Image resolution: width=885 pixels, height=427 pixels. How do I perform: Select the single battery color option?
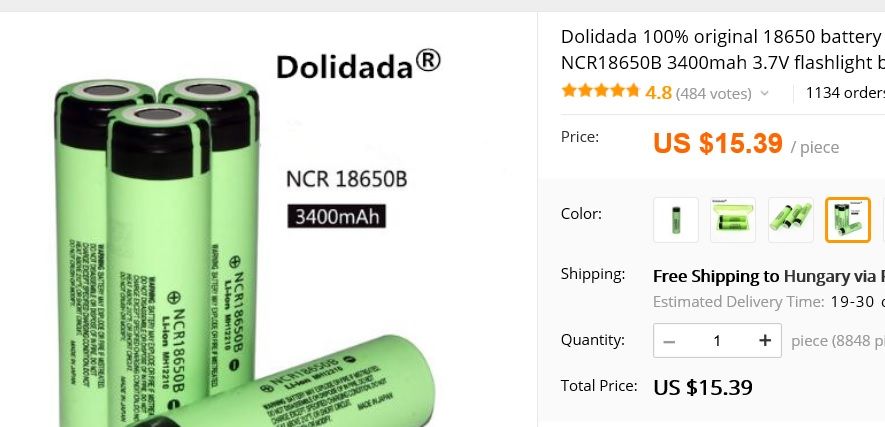676,220
